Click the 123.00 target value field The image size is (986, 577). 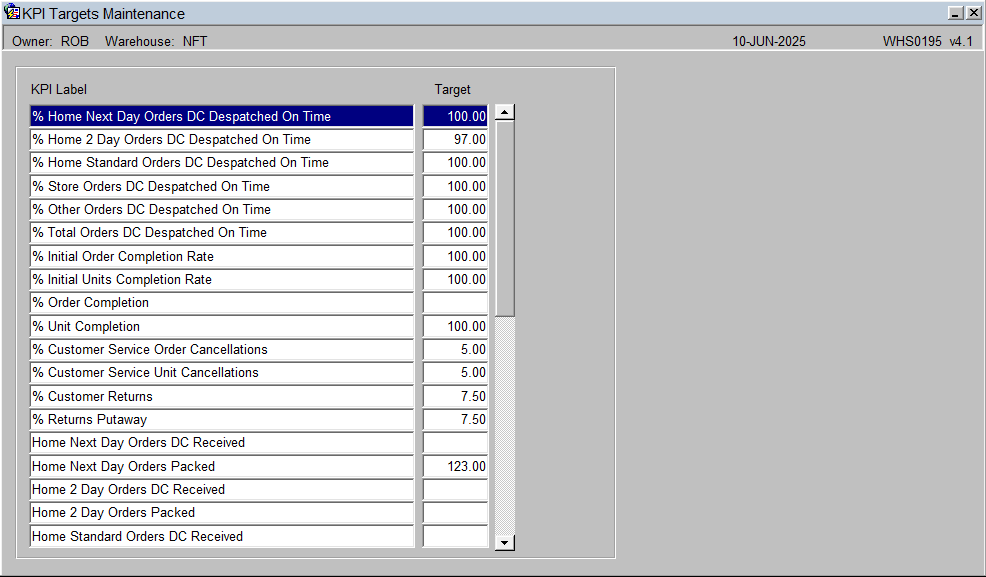click(x=455, y=466)
